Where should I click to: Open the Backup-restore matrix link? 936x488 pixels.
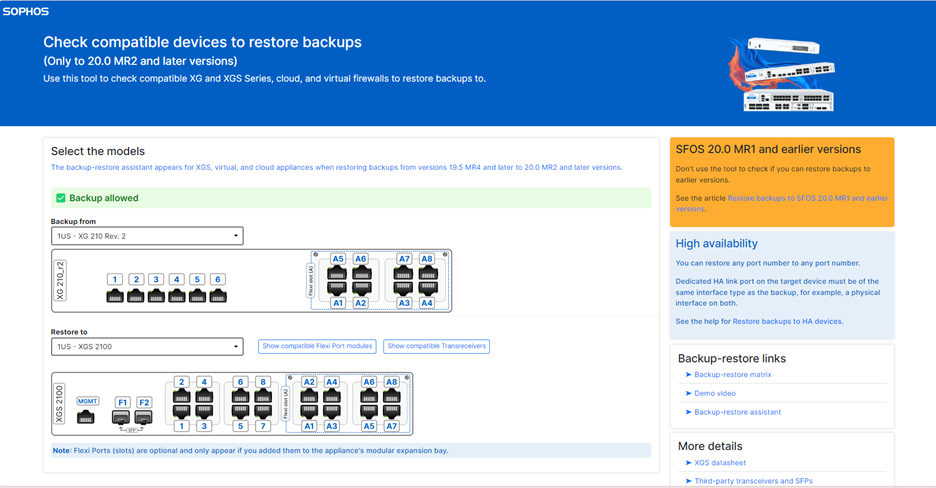coord(732,375)
